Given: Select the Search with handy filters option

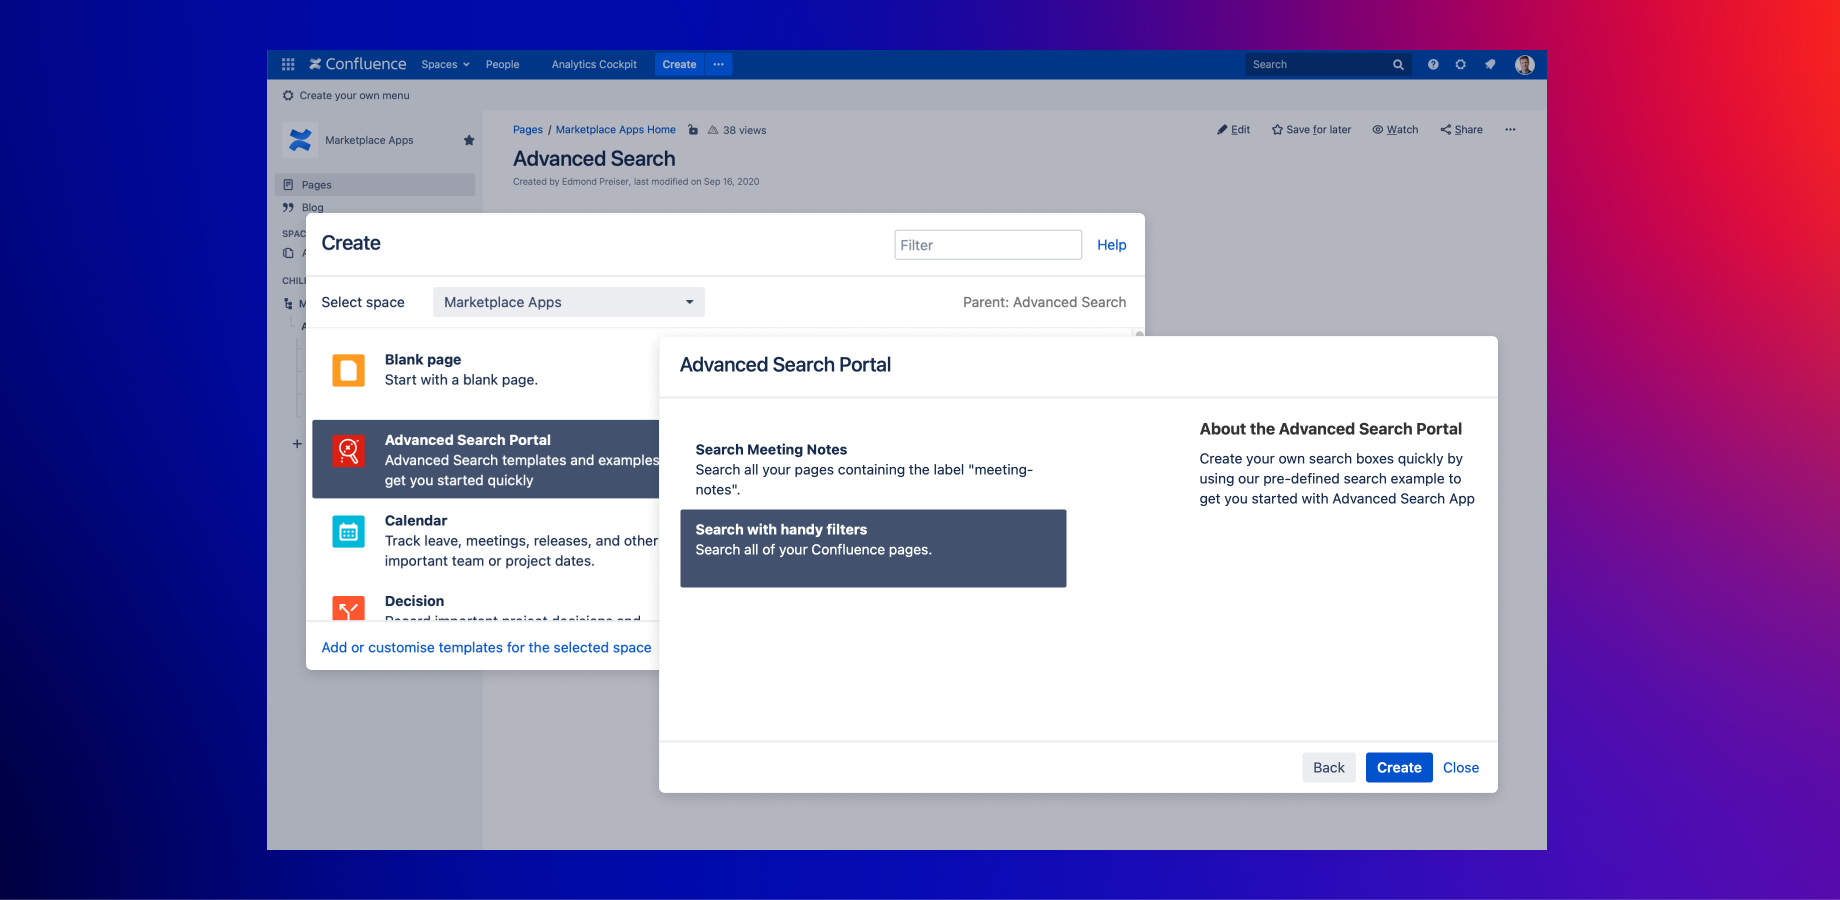Looking at the screenshot, I should [873, 548].
